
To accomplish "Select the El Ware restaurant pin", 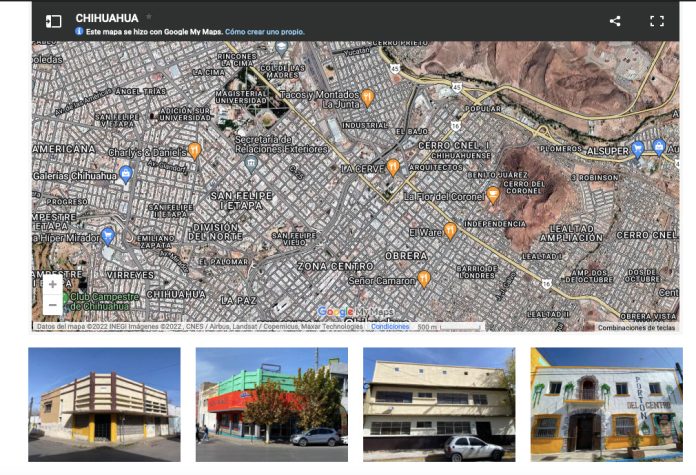I will tap(450, 230).
